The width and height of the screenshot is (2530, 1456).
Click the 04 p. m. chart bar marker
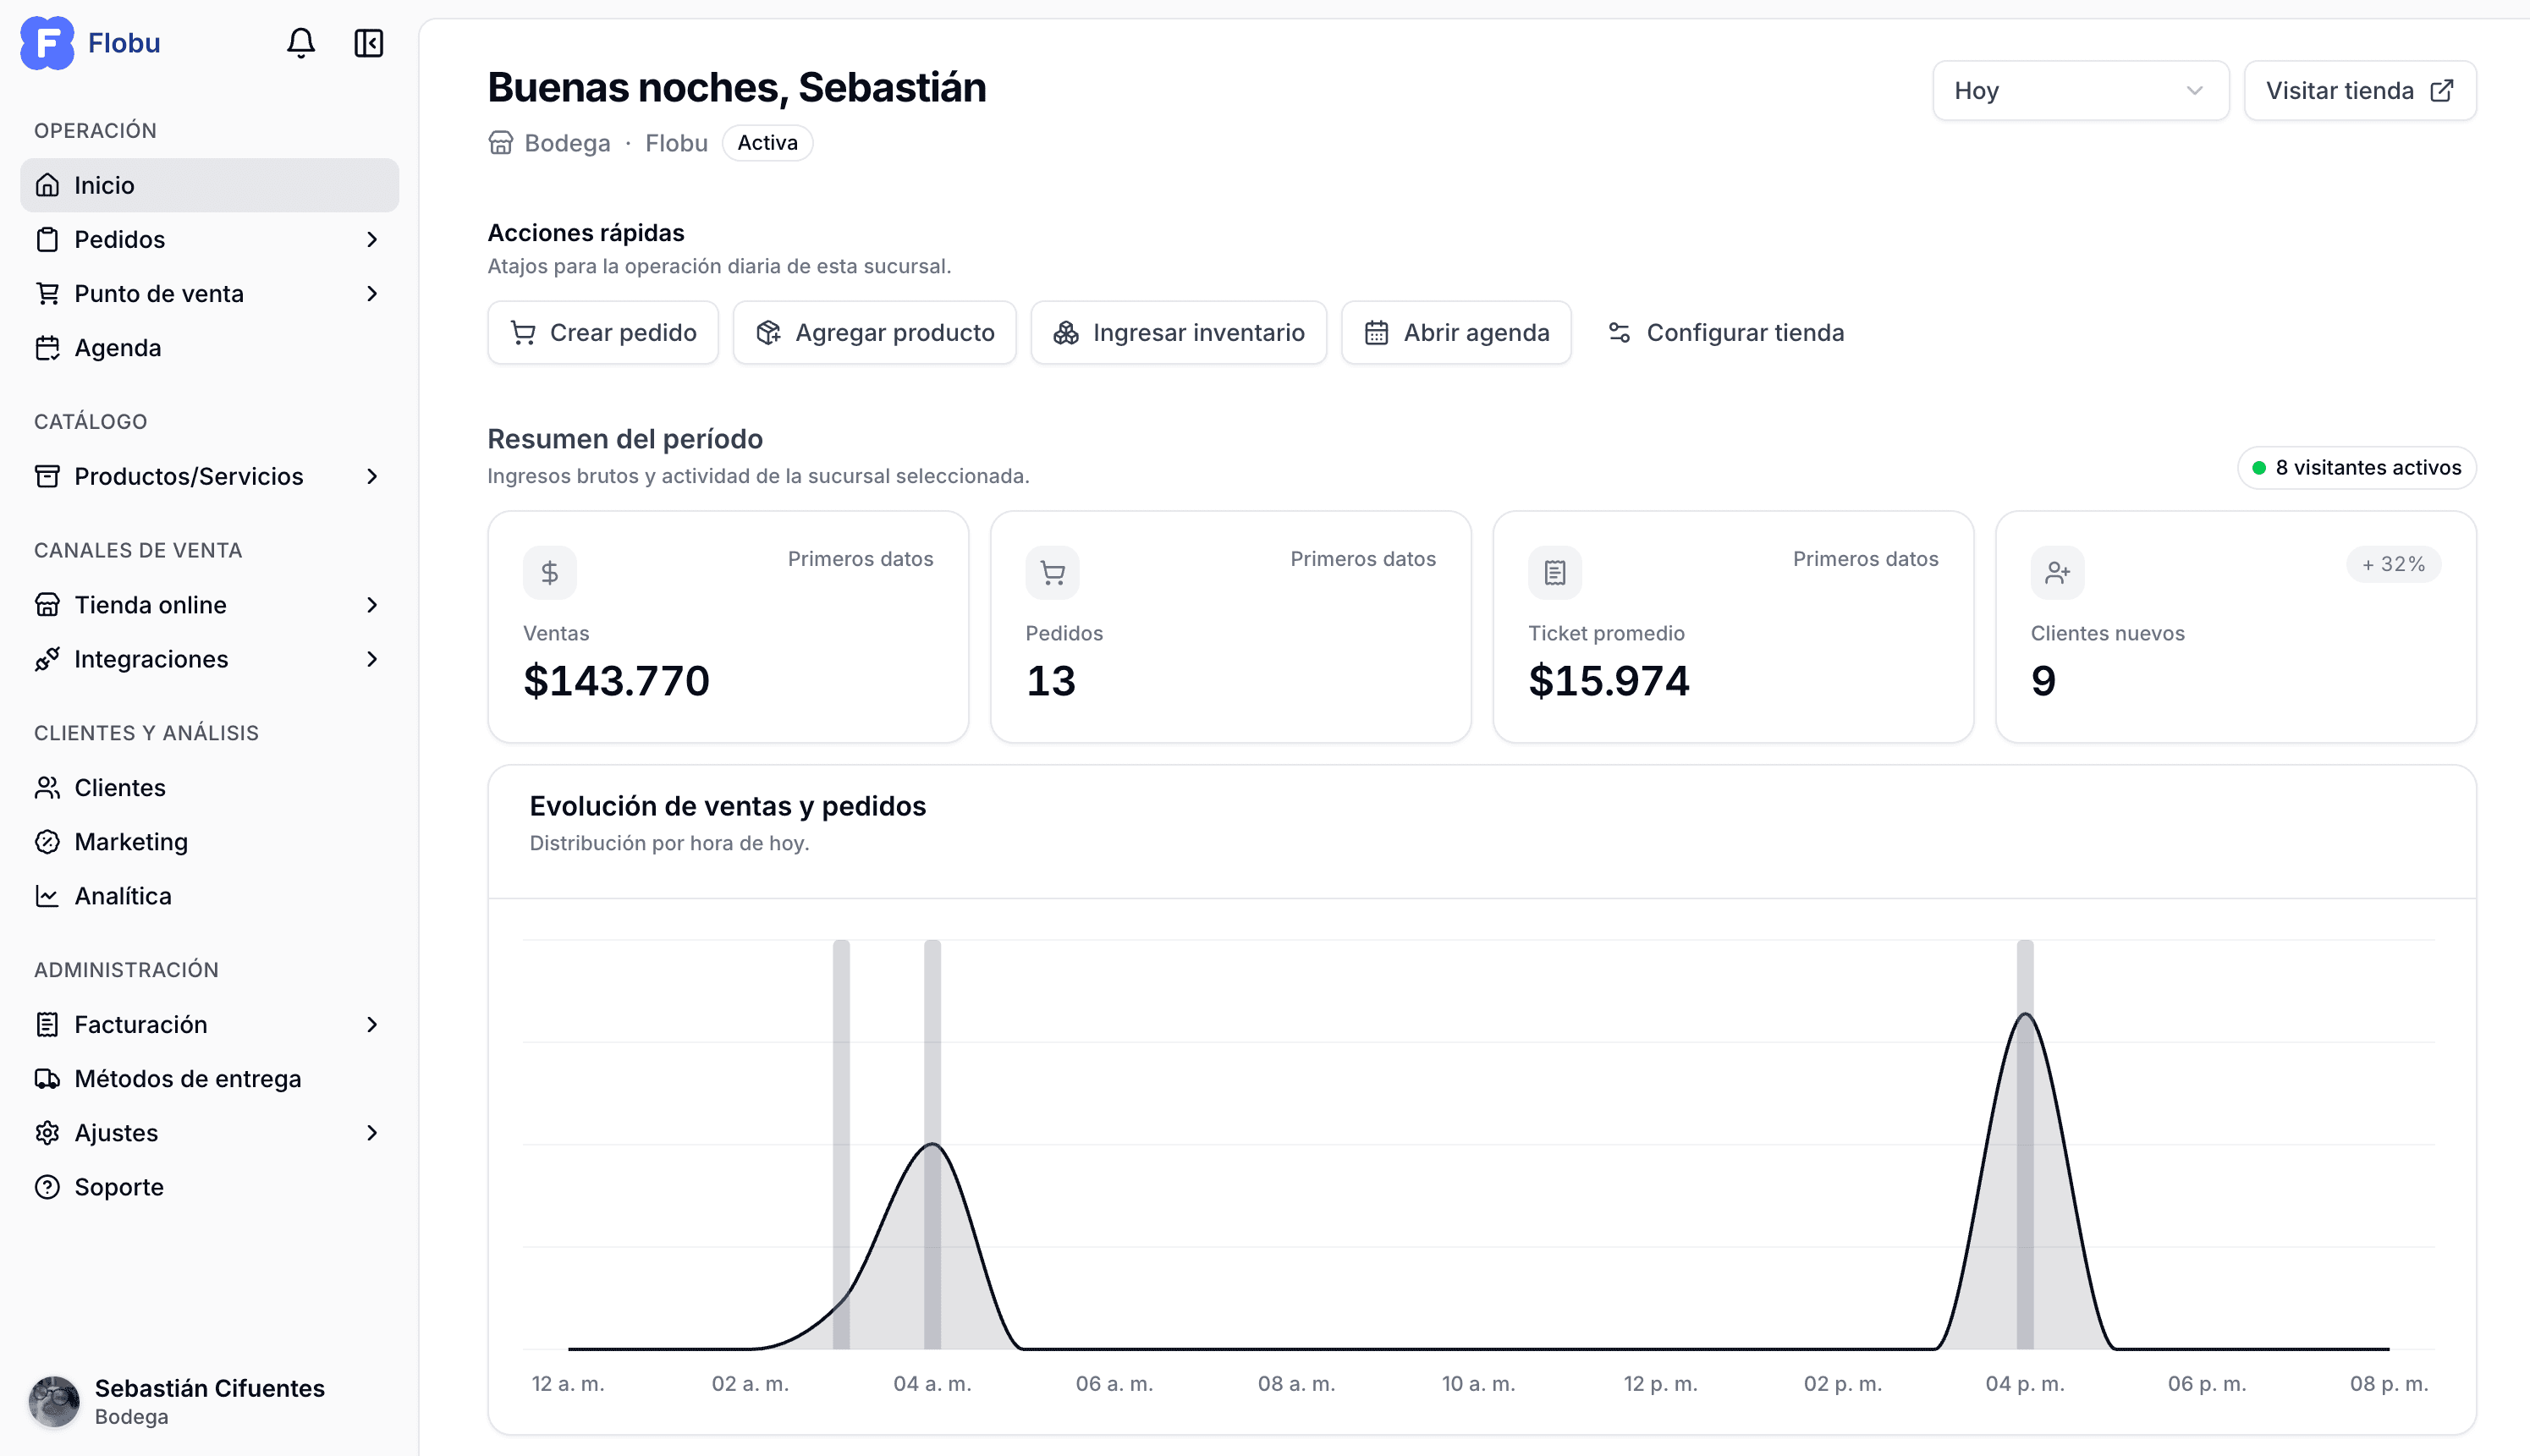point(2025,1145)
